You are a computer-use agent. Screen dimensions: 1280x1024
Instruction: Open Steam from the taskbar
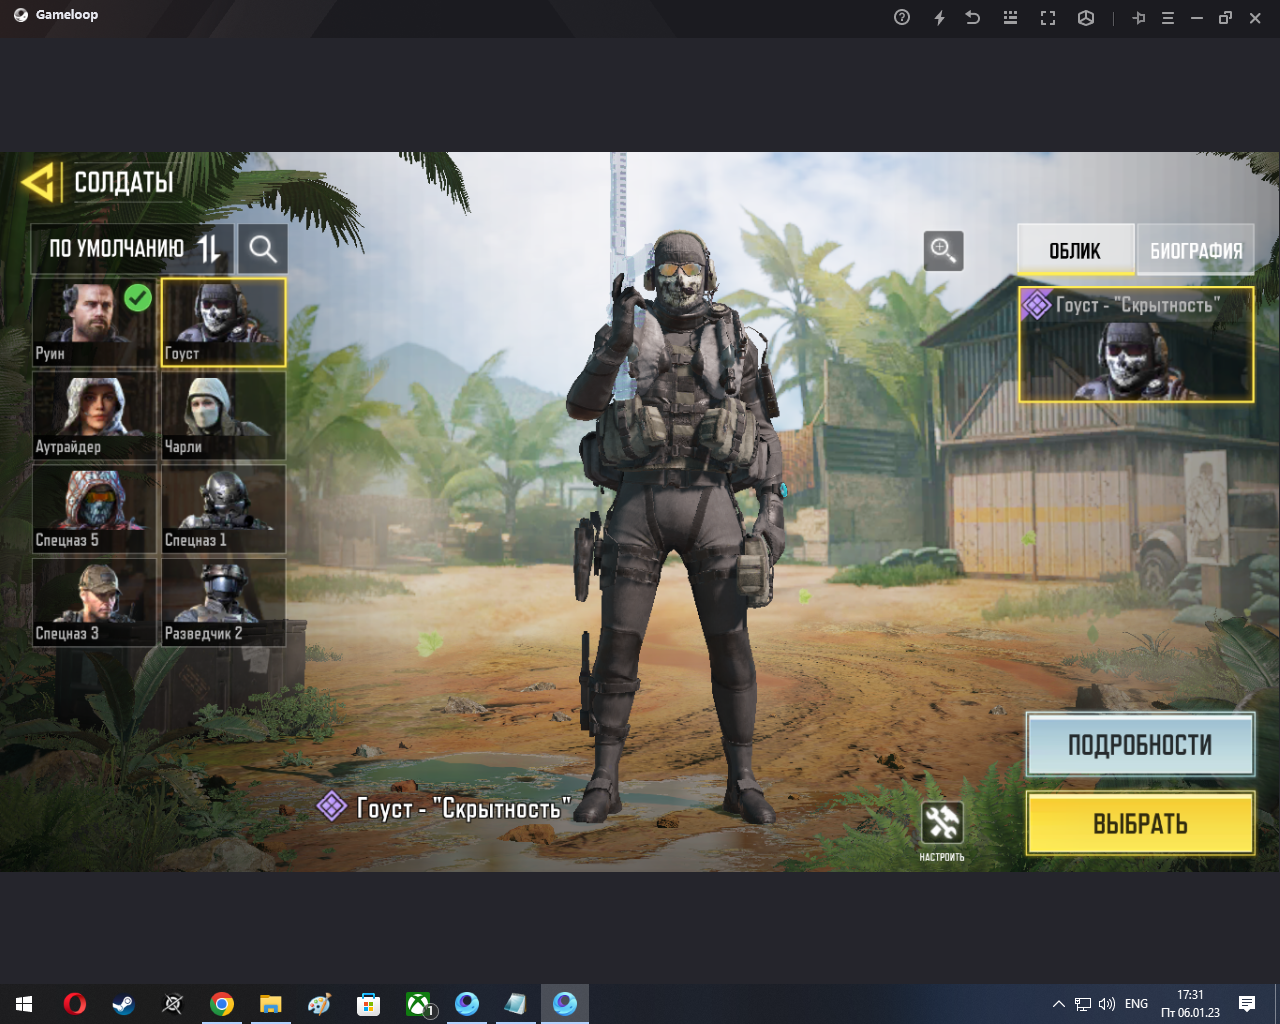123,1004
